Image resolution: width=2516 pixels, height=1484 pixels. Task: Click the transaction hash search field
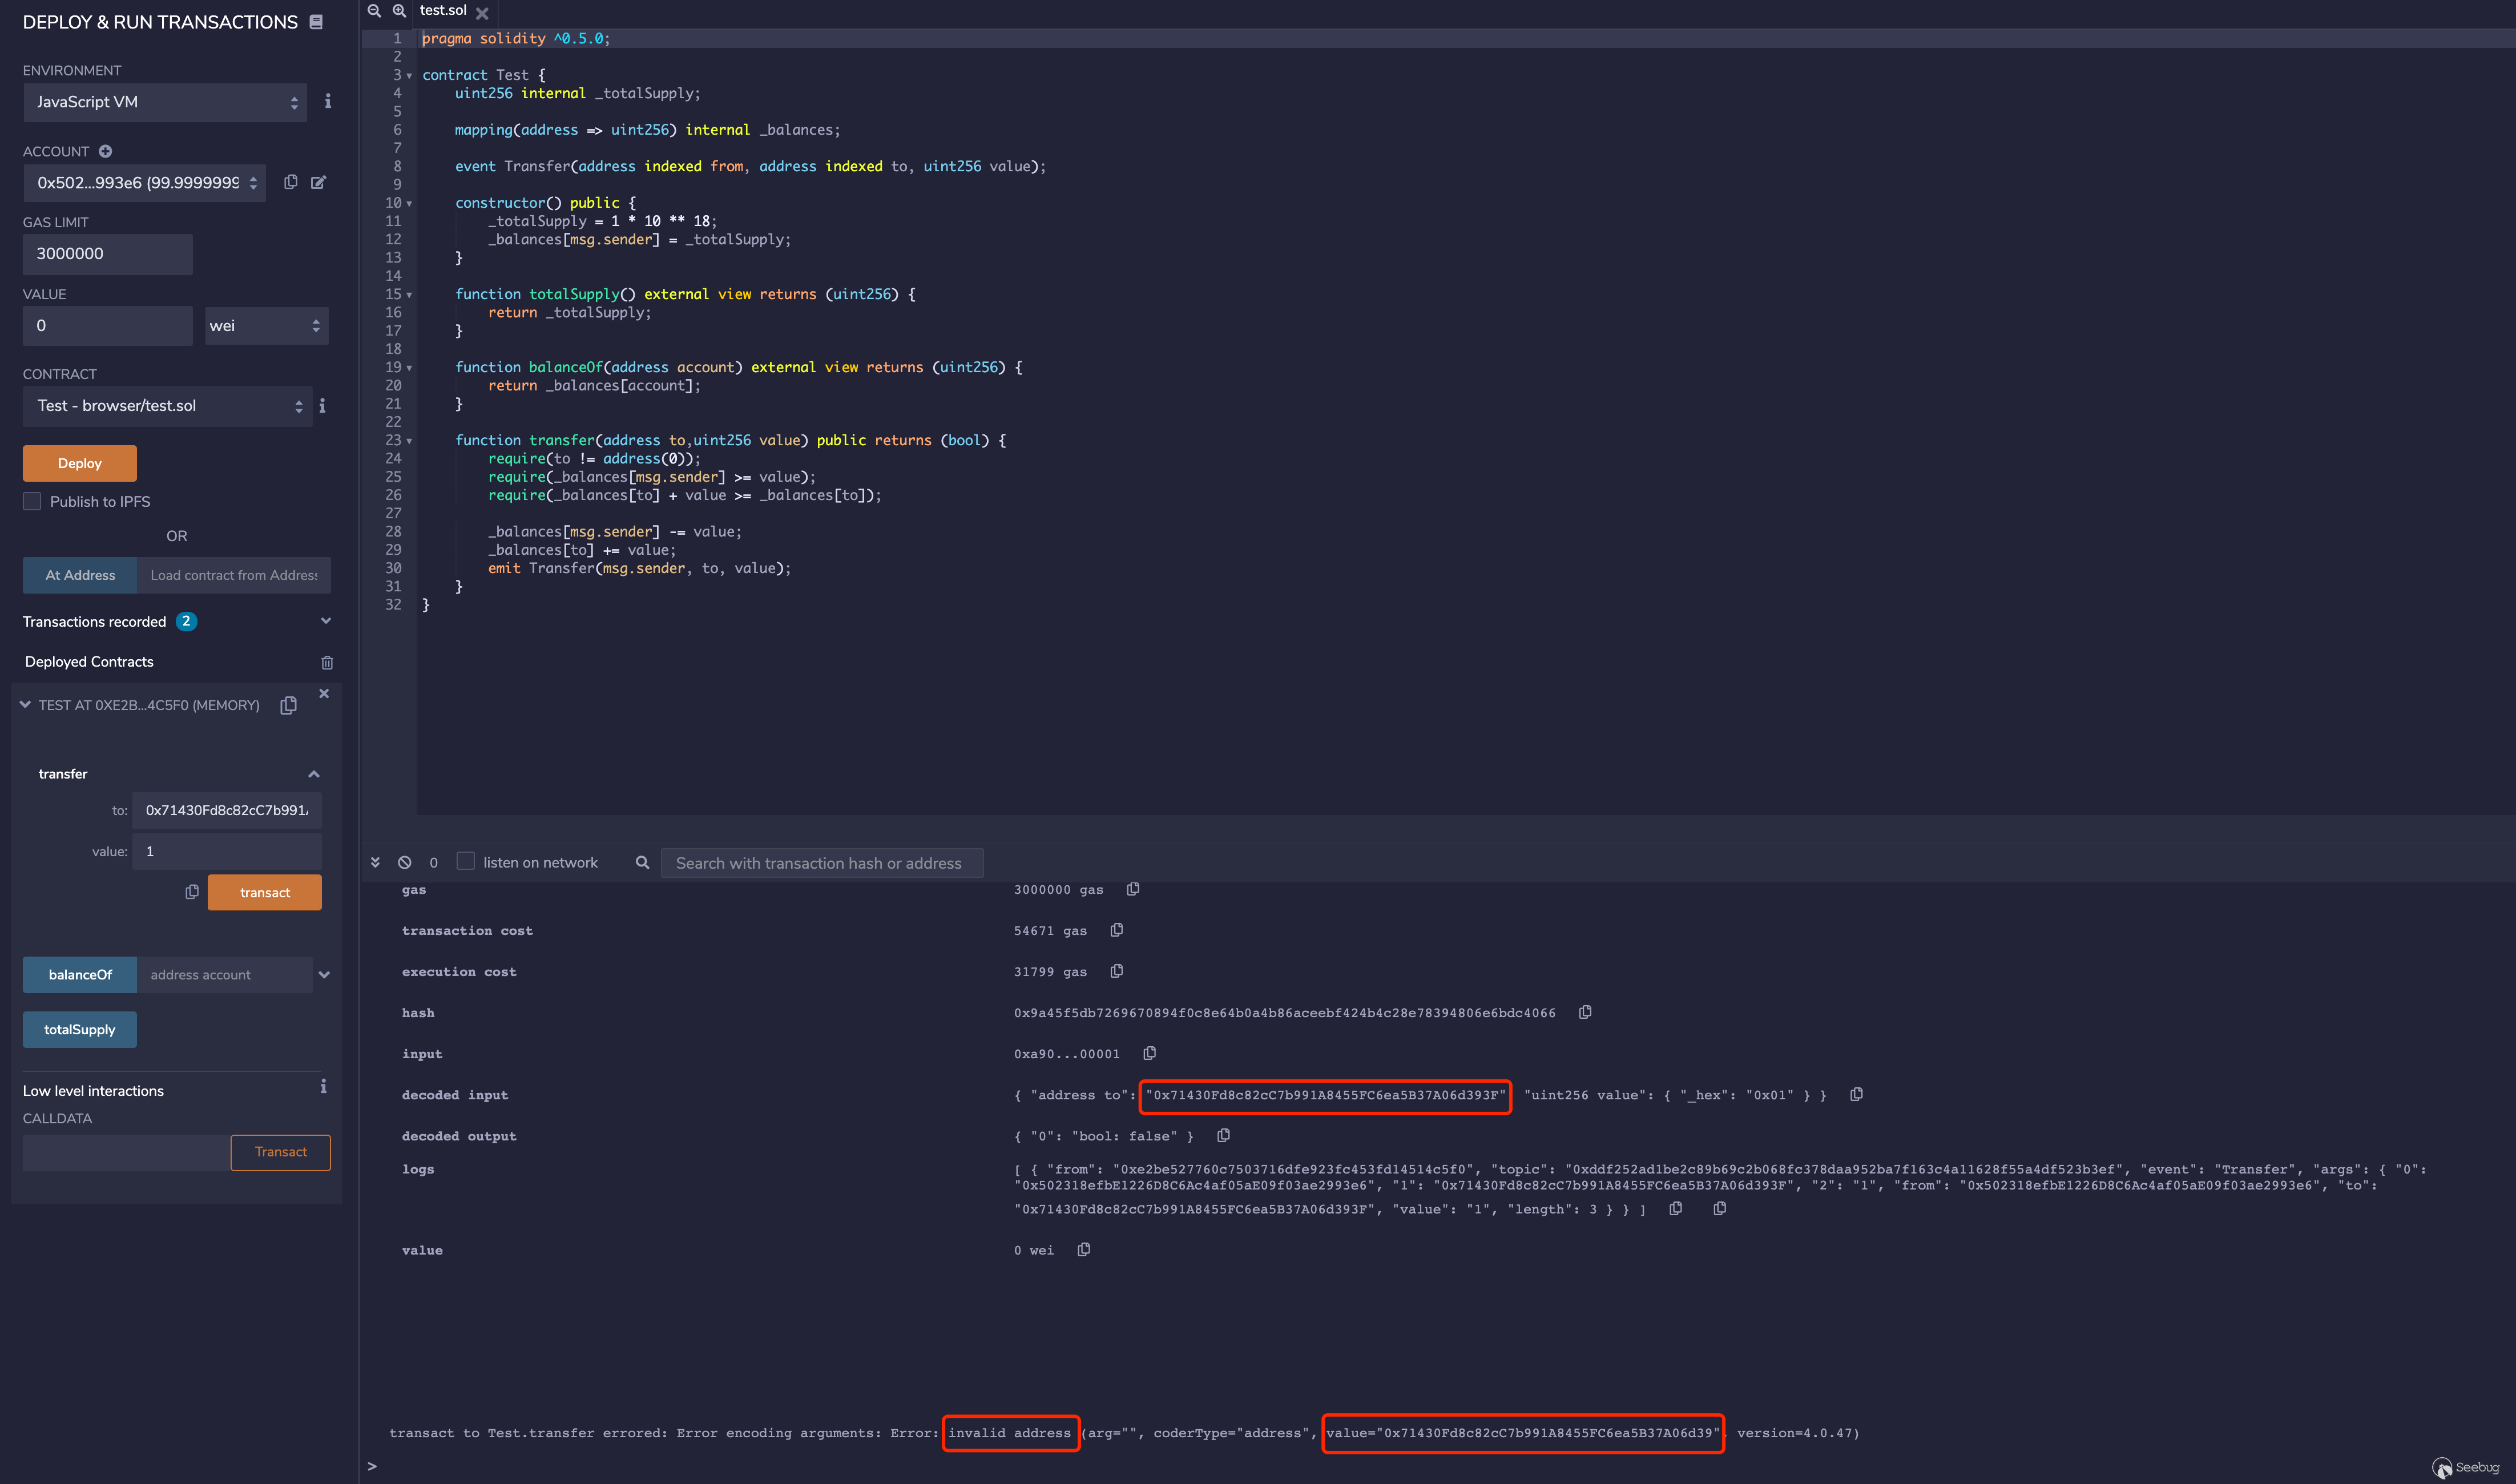pos(821,863)
